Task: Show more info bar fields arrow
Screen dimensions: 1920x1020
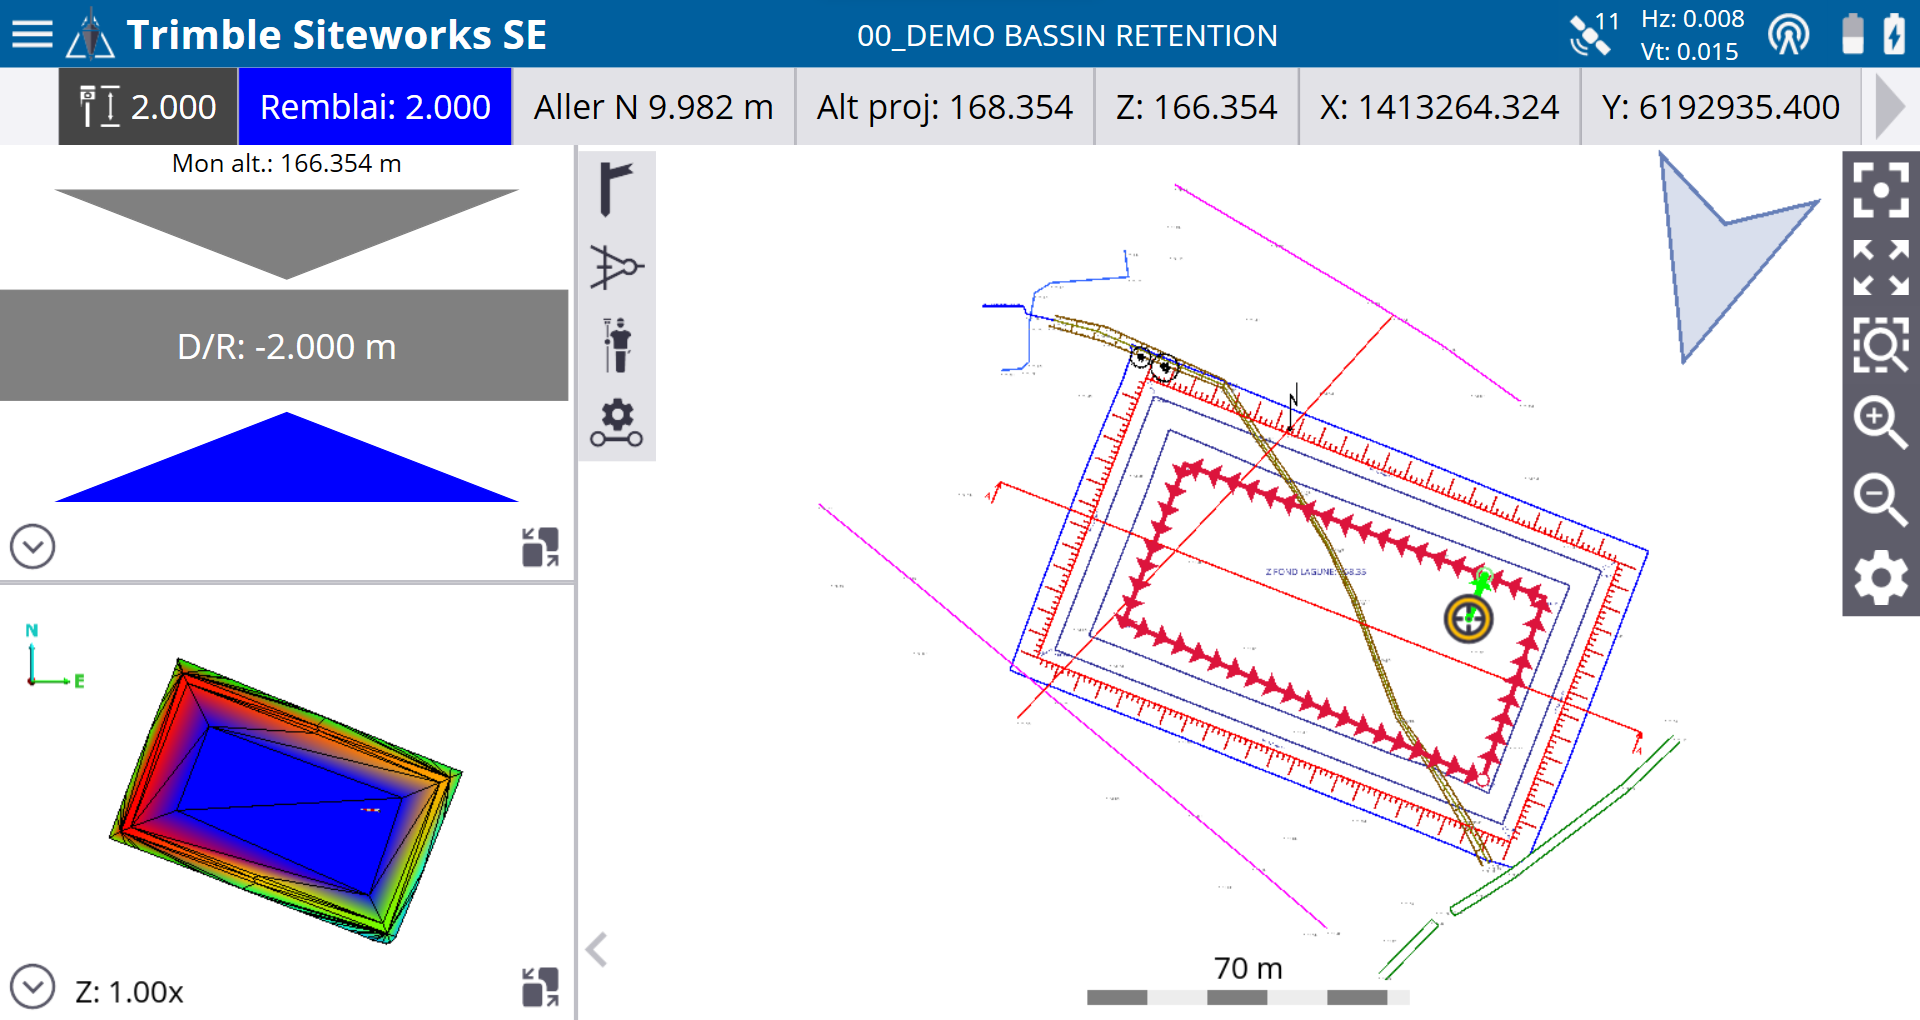Action: tap(1890, 106)
